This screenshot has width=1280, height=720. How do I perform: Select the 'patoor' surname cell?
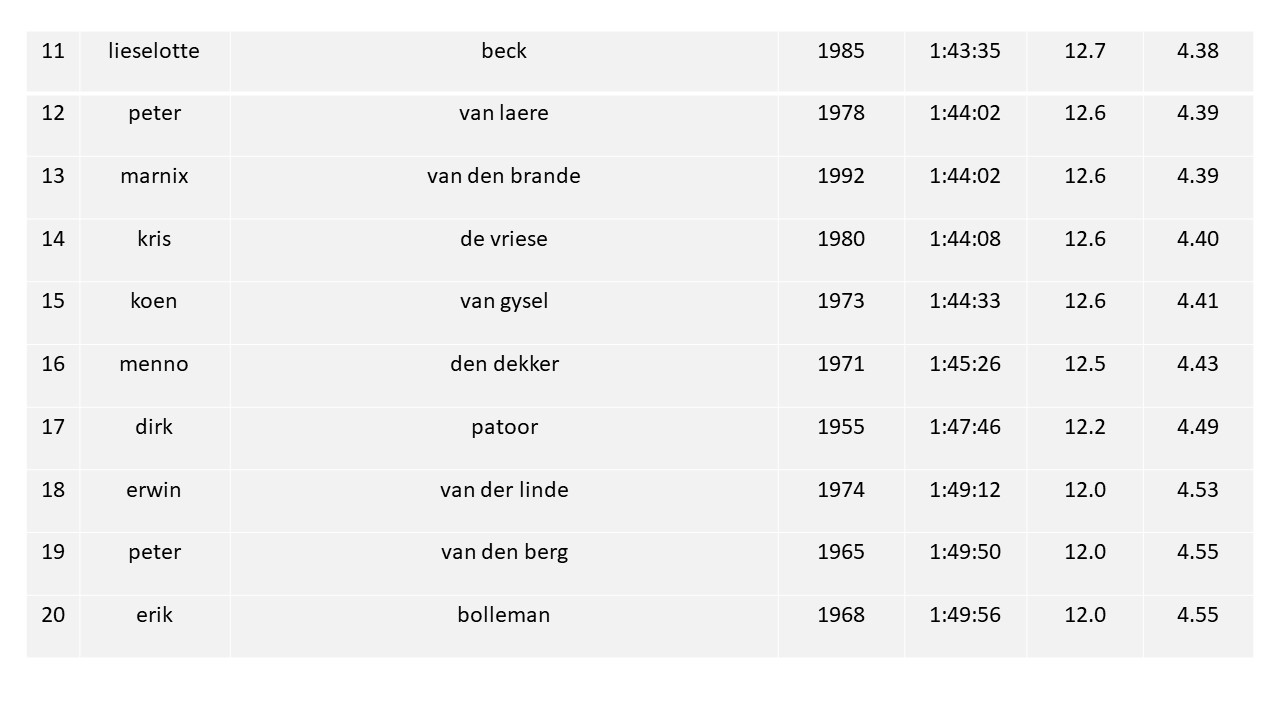click(504, 439)
